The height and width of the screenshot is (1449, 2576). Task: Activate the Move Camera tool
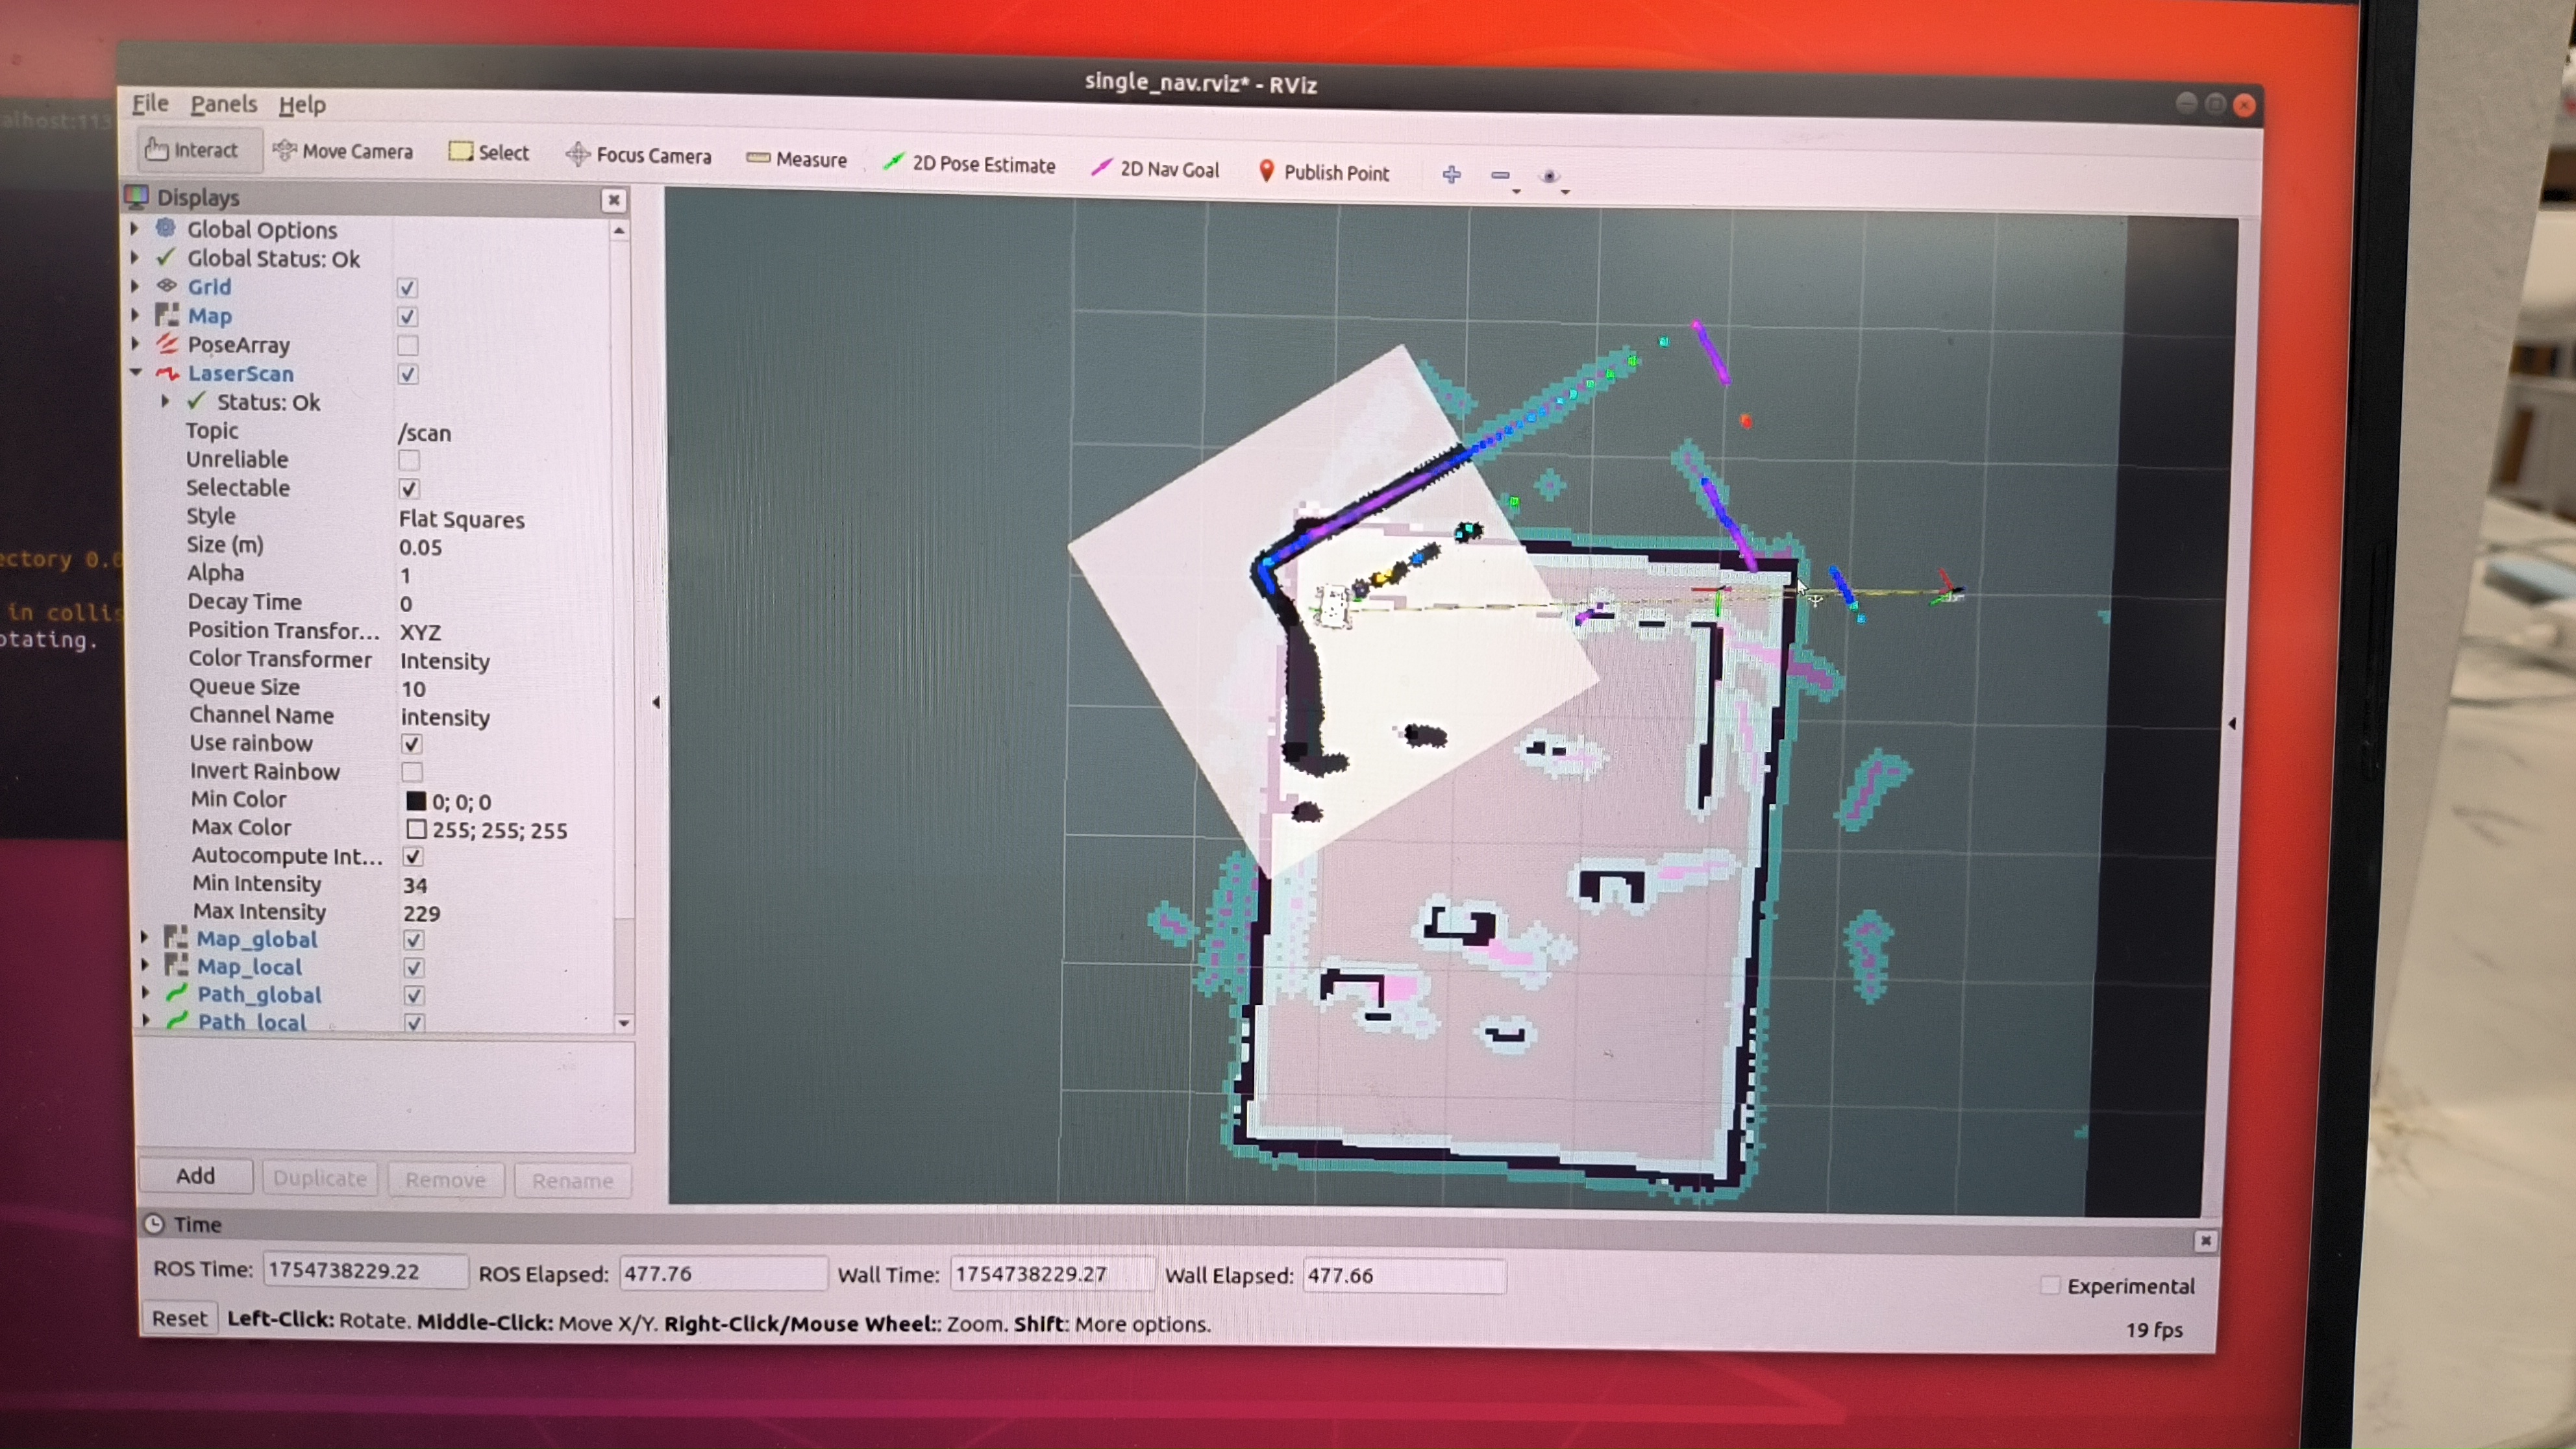(343, 151)
